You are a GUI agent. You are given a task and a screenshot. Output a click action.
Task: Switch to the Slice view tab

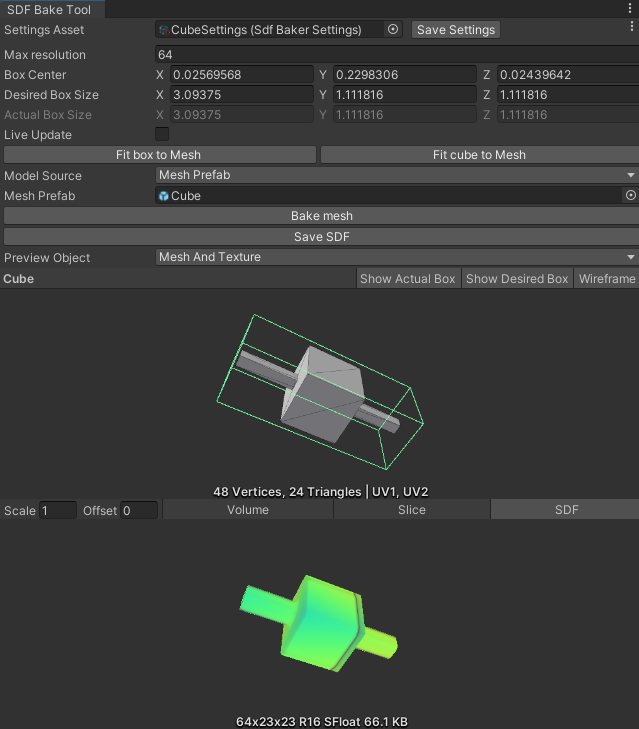[411, 510]
